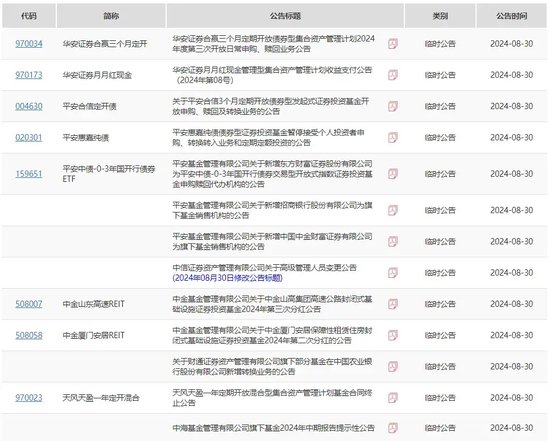The height and width of the screenshot is (441, 550).
Task: Open PDF icon for 新增东方财富证券 announcement
Action: (x=393, y=174)
